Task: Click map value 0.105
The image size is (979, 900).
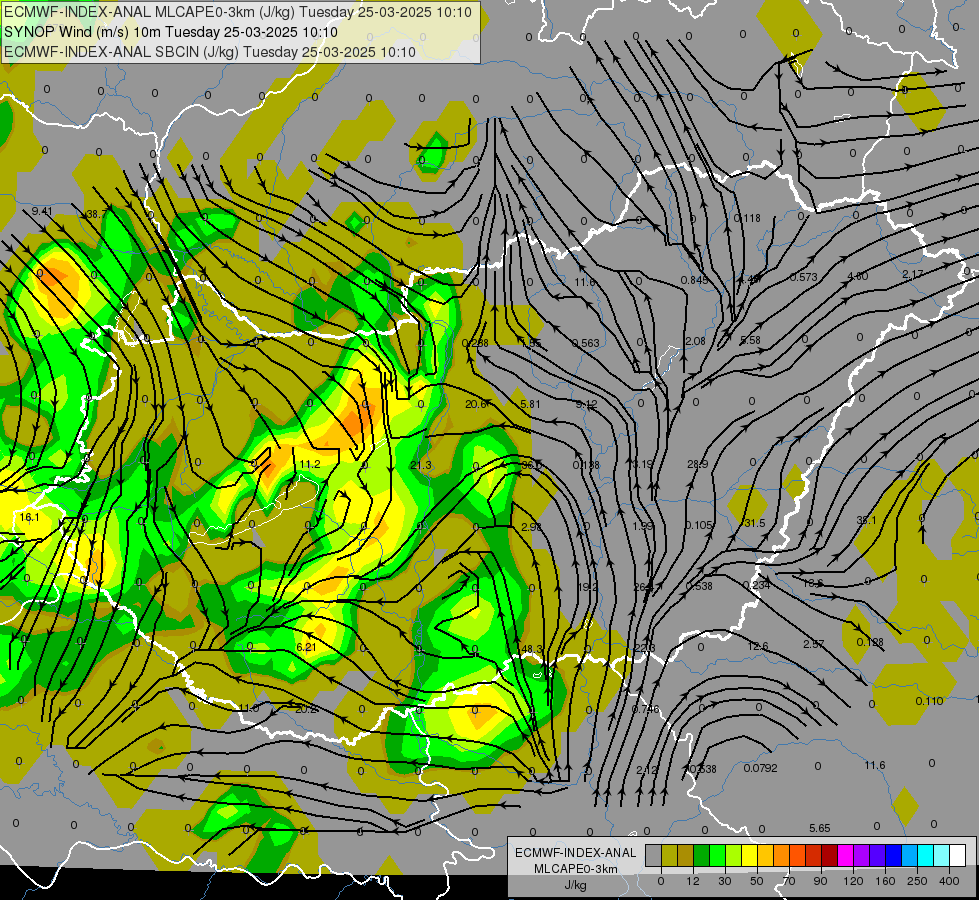Action: tap(699, 525)
